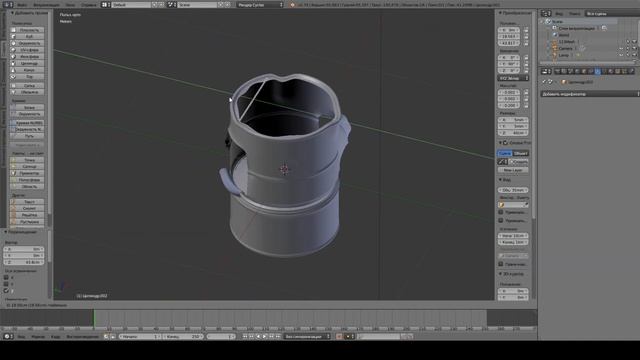Add a Куб (cube) mesh primitive
The image size is (640, 360).
[27, 36]
